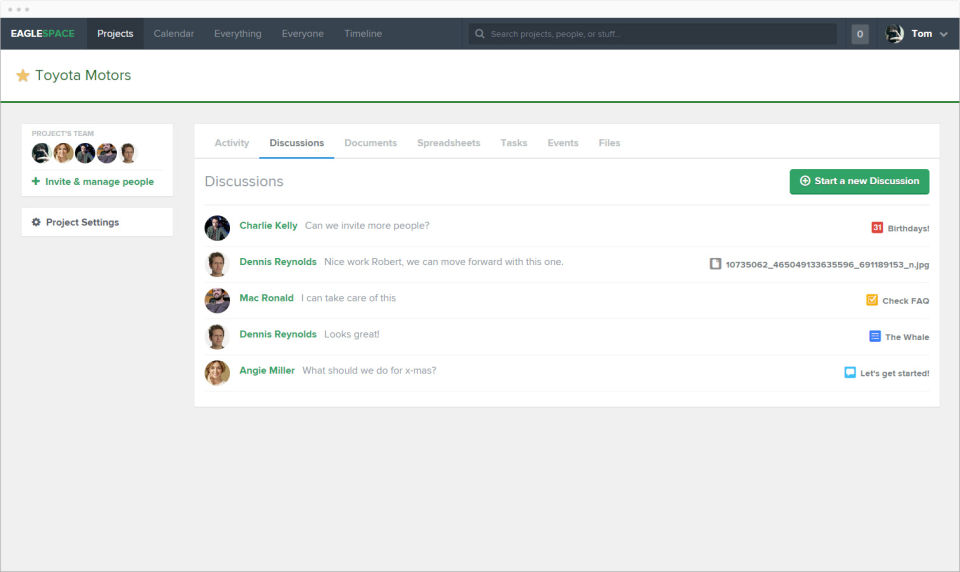This screenshot has width=960, height=572.
Task: Click the blue document icon for The Whale
Action: pyautogui.click(x=875, y=336)
